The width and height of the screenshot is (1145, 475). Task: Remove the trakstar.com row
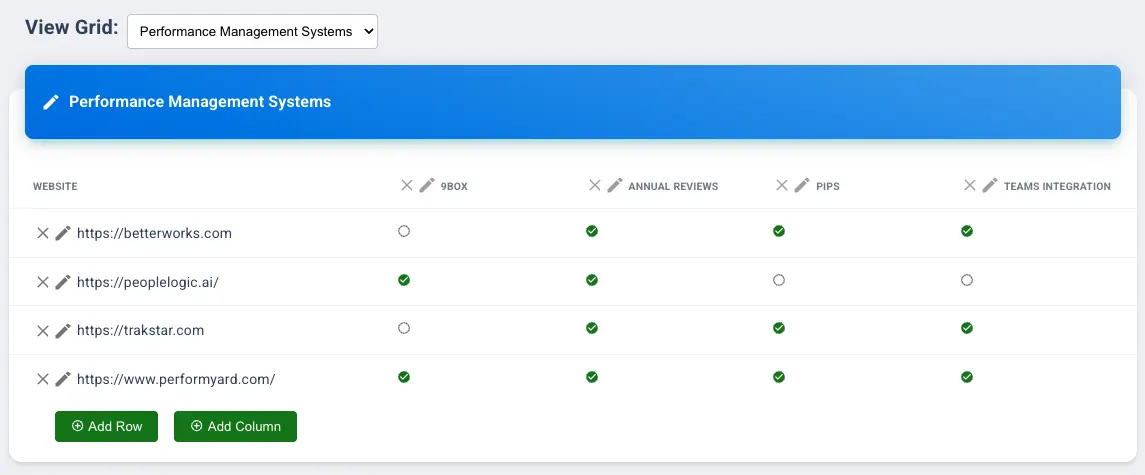pyautogui.click(x=42, y=330)
